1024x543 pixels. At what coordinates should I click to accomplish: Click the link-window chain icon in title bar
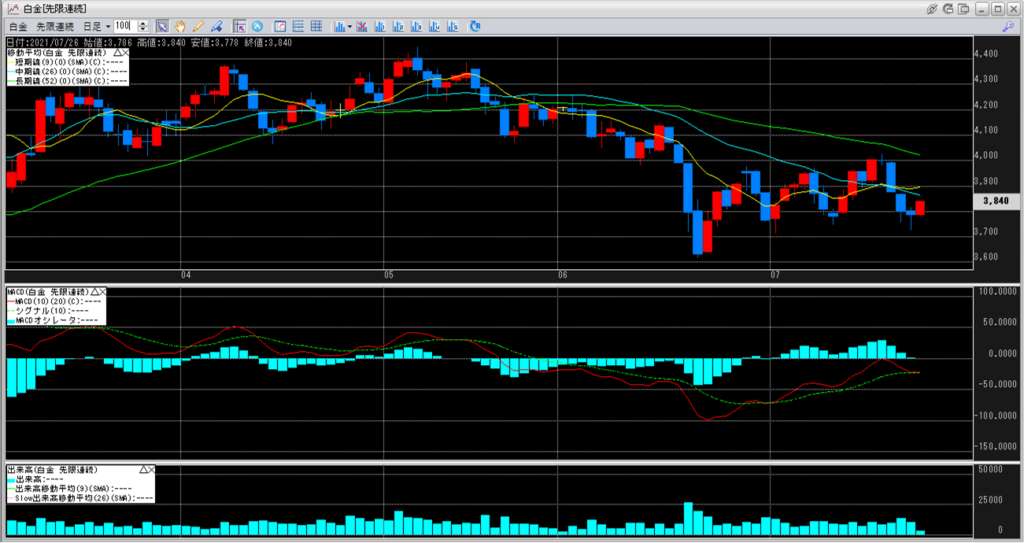pos(932,9)
